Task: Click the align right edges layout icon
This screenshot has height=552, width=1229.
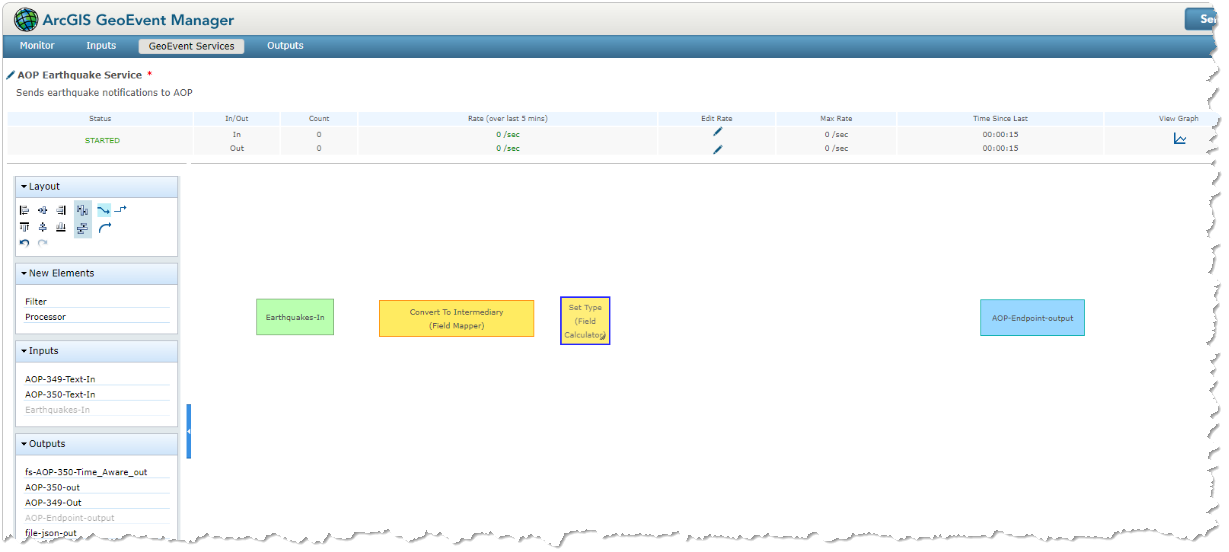Action: [61, 210]
